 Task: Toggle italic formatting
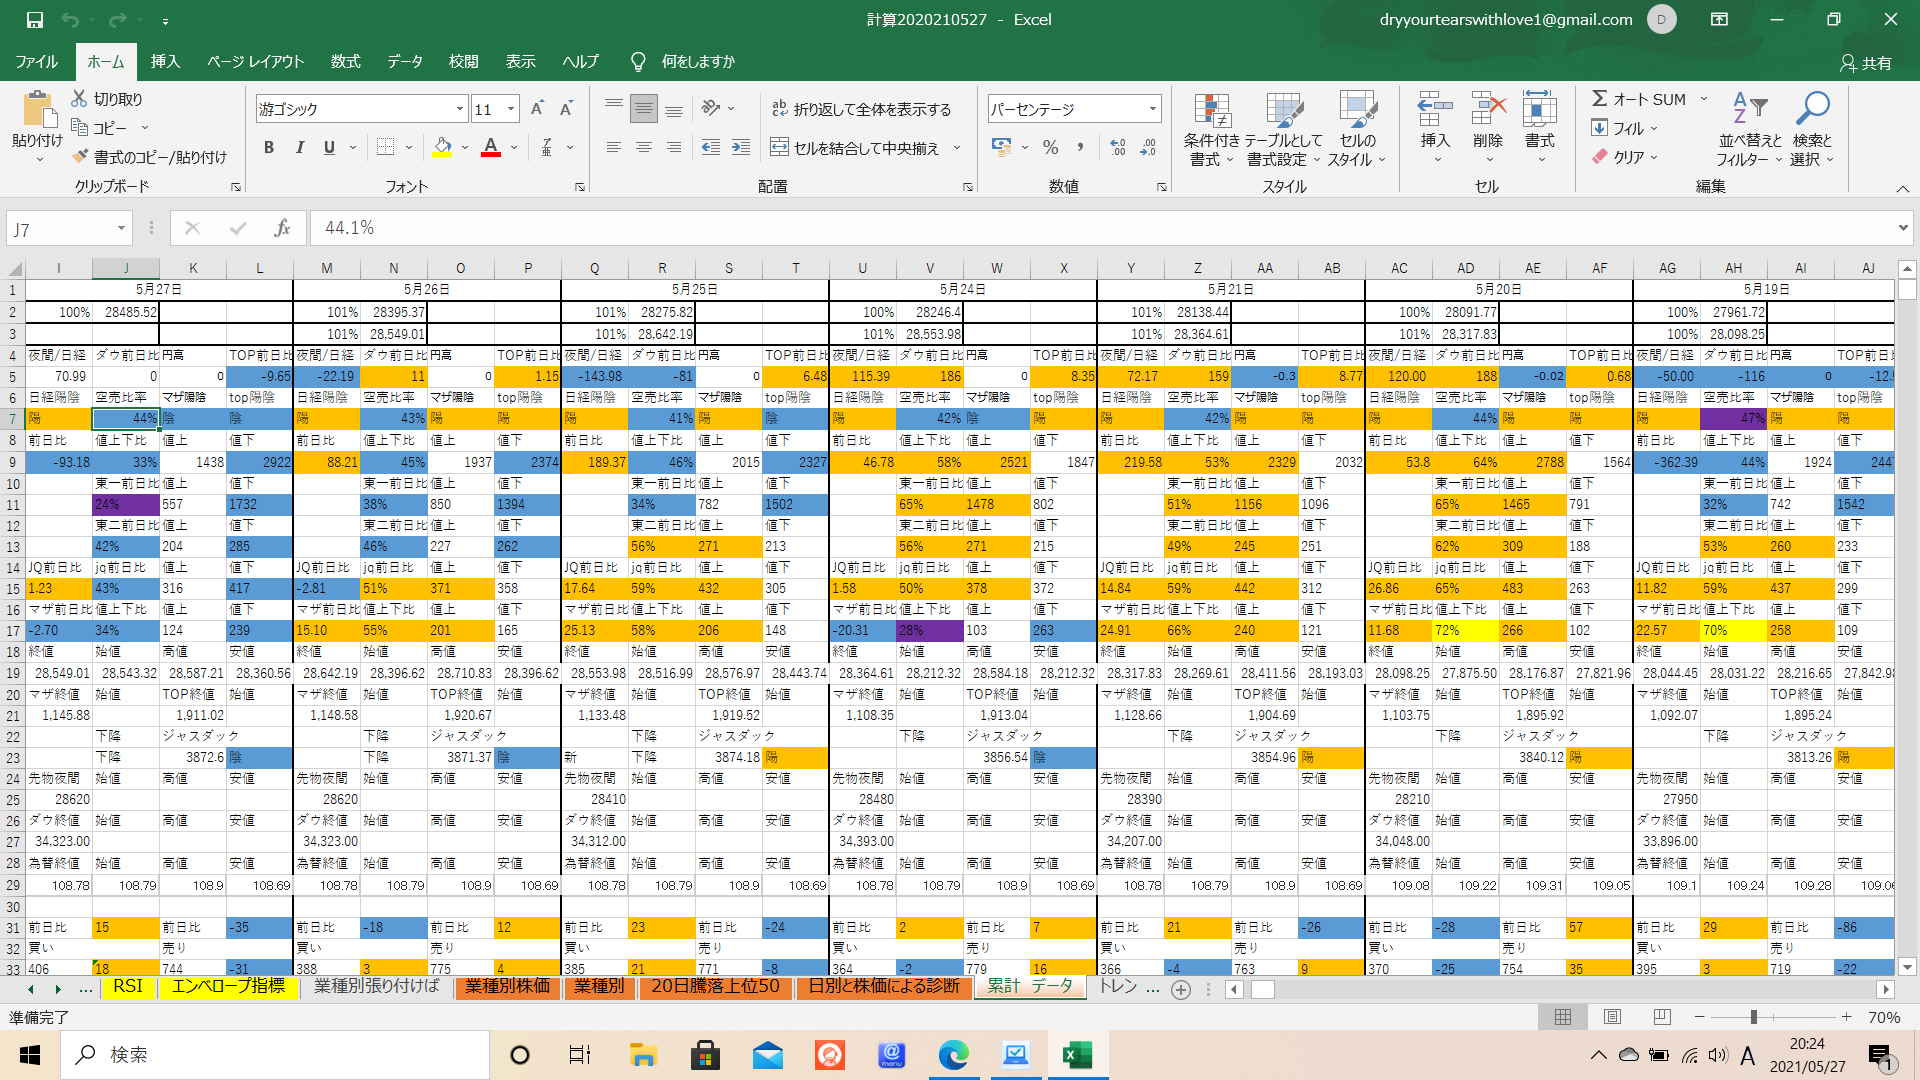[299, 148]
